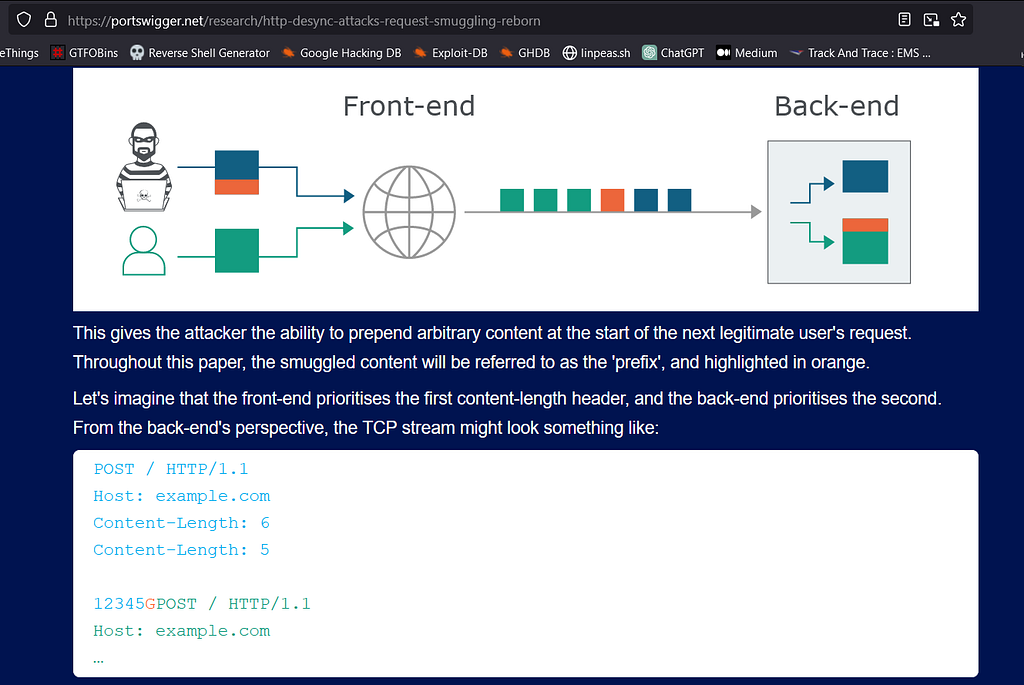
Task: Toggle reader view icon in address bar
Action: (x=904, y=20)
